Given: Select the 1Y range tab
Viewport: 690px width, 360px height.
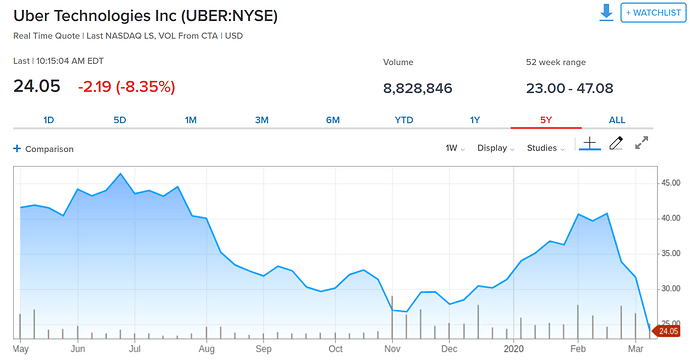Looking at the screenshot, I should (x=475, y=120).
